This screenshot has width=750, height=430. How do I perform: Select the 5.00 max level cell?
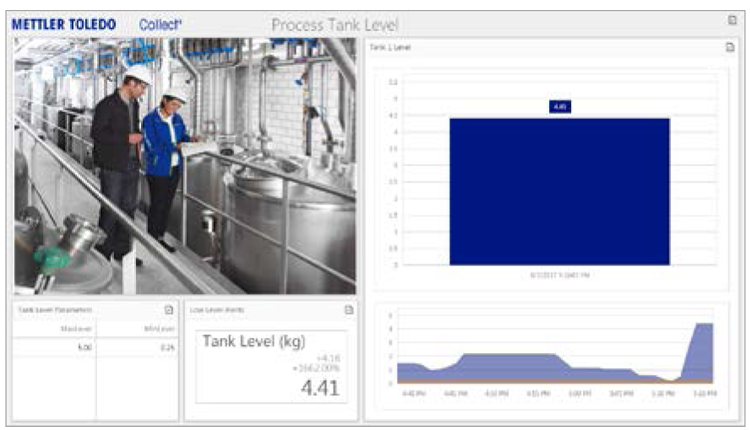(x=86, y=346)
